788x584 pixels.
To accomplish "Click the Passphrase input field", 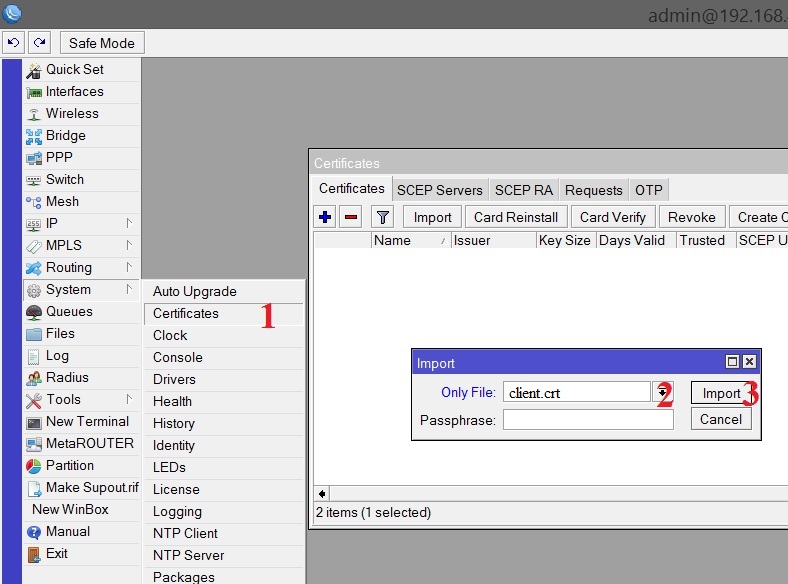I will point(588,420).
